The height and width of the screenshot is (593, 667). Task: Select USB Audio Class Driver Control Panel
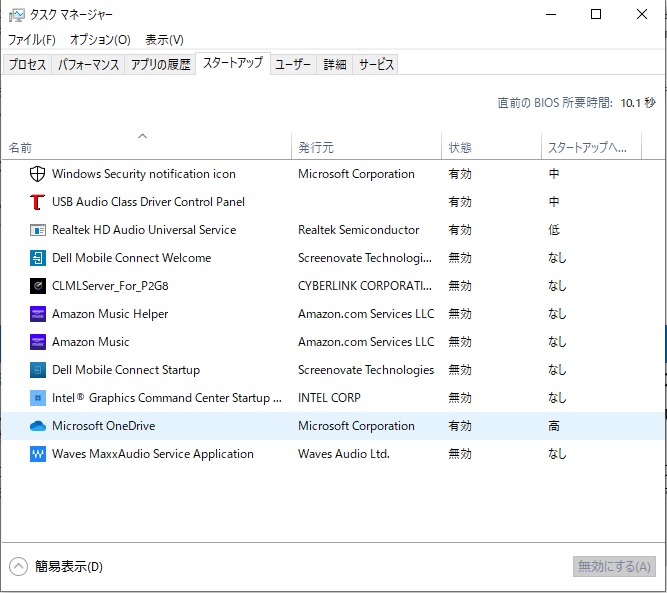tap(148, 202)
